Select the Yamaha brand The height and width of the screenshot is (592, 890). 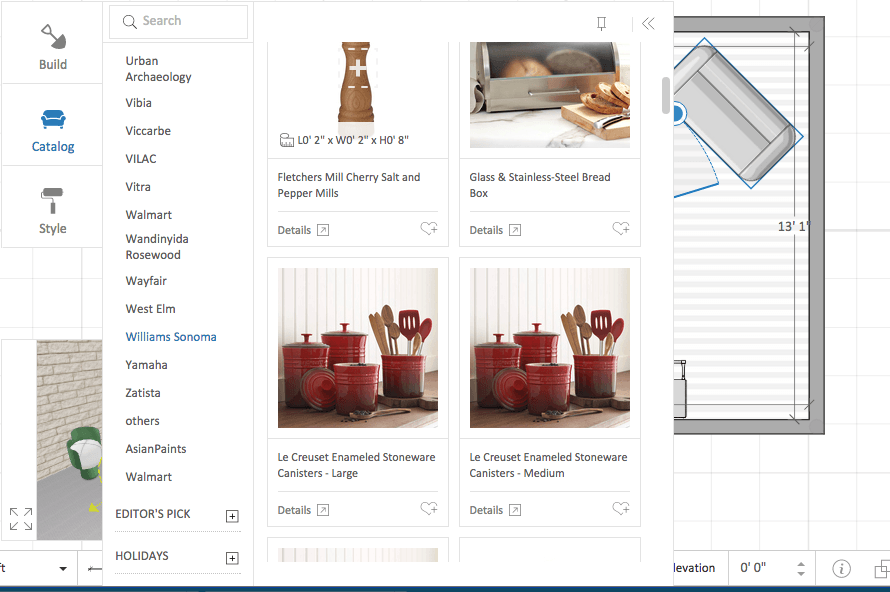146,365
